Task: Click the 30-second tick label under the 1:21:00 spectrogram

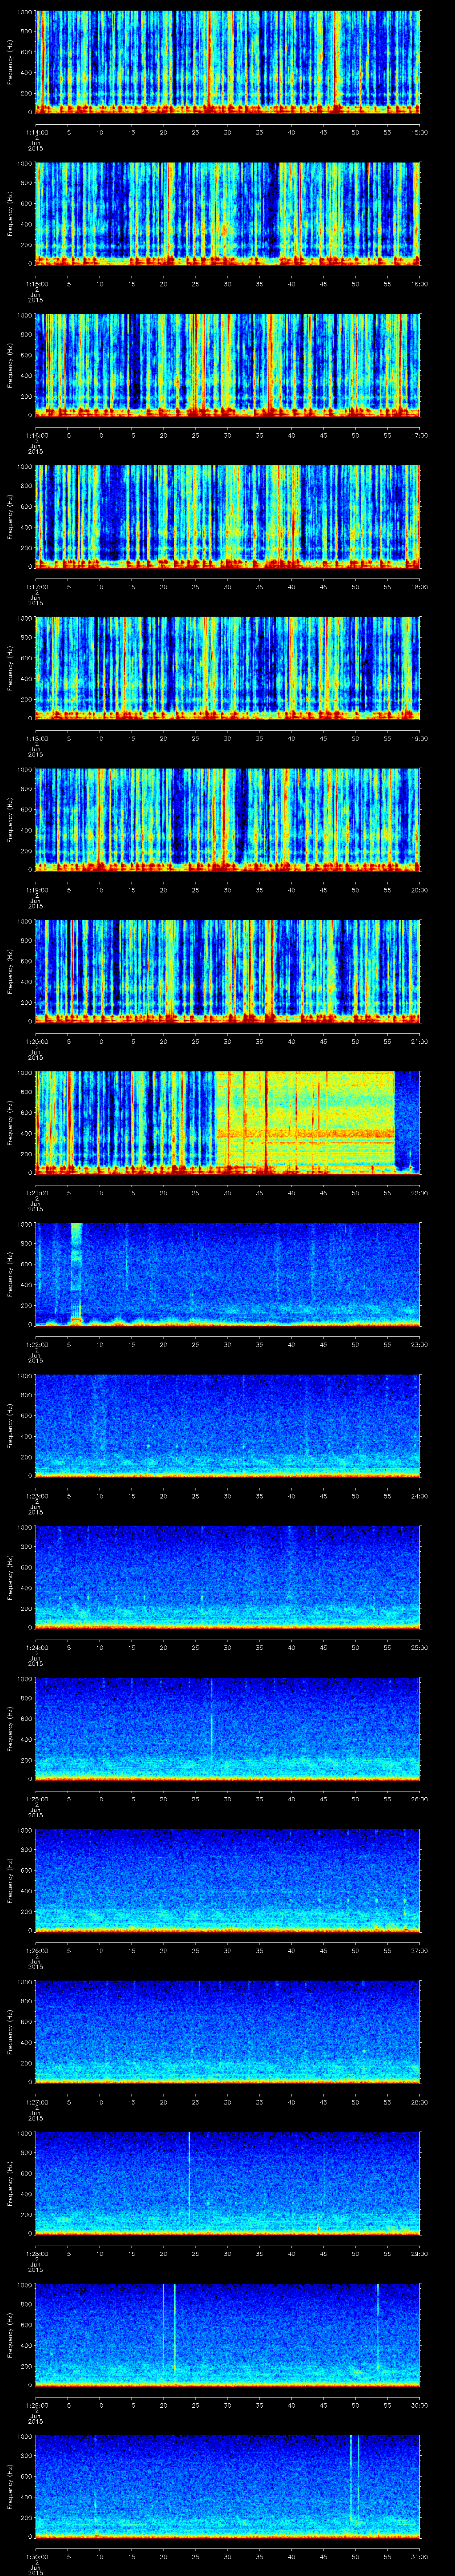Action: [x=228, y=1192]
